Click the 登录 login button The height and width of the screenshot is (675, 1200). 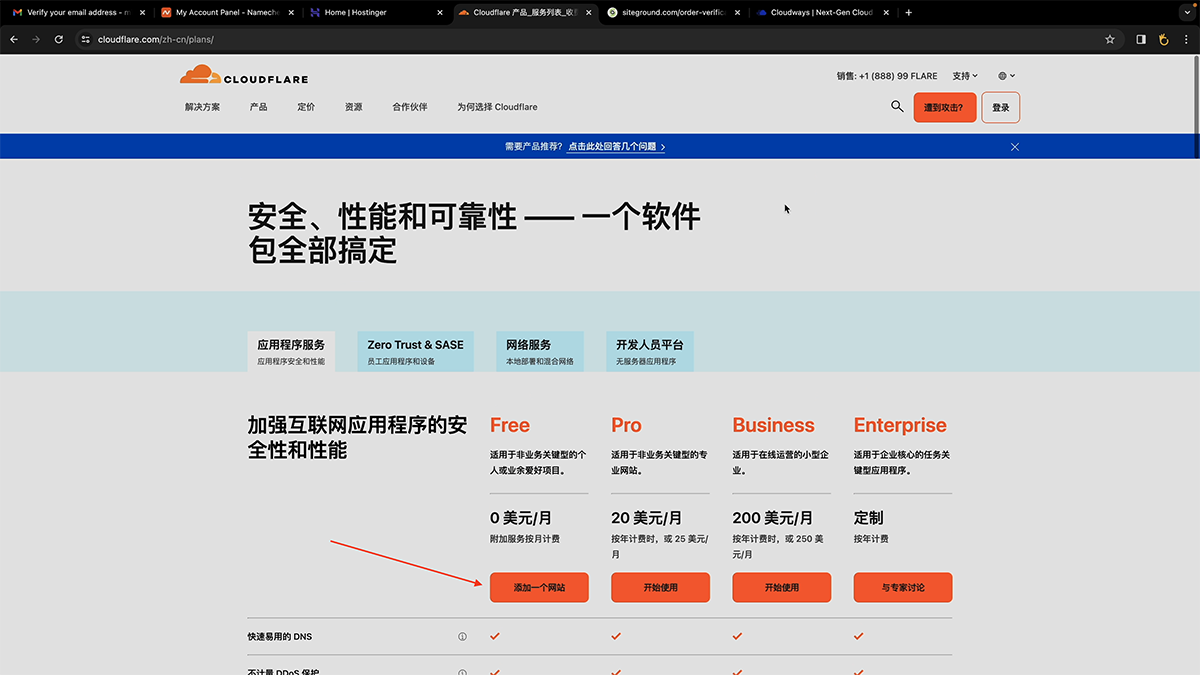pyautogui.click(x=1001, y=107)
